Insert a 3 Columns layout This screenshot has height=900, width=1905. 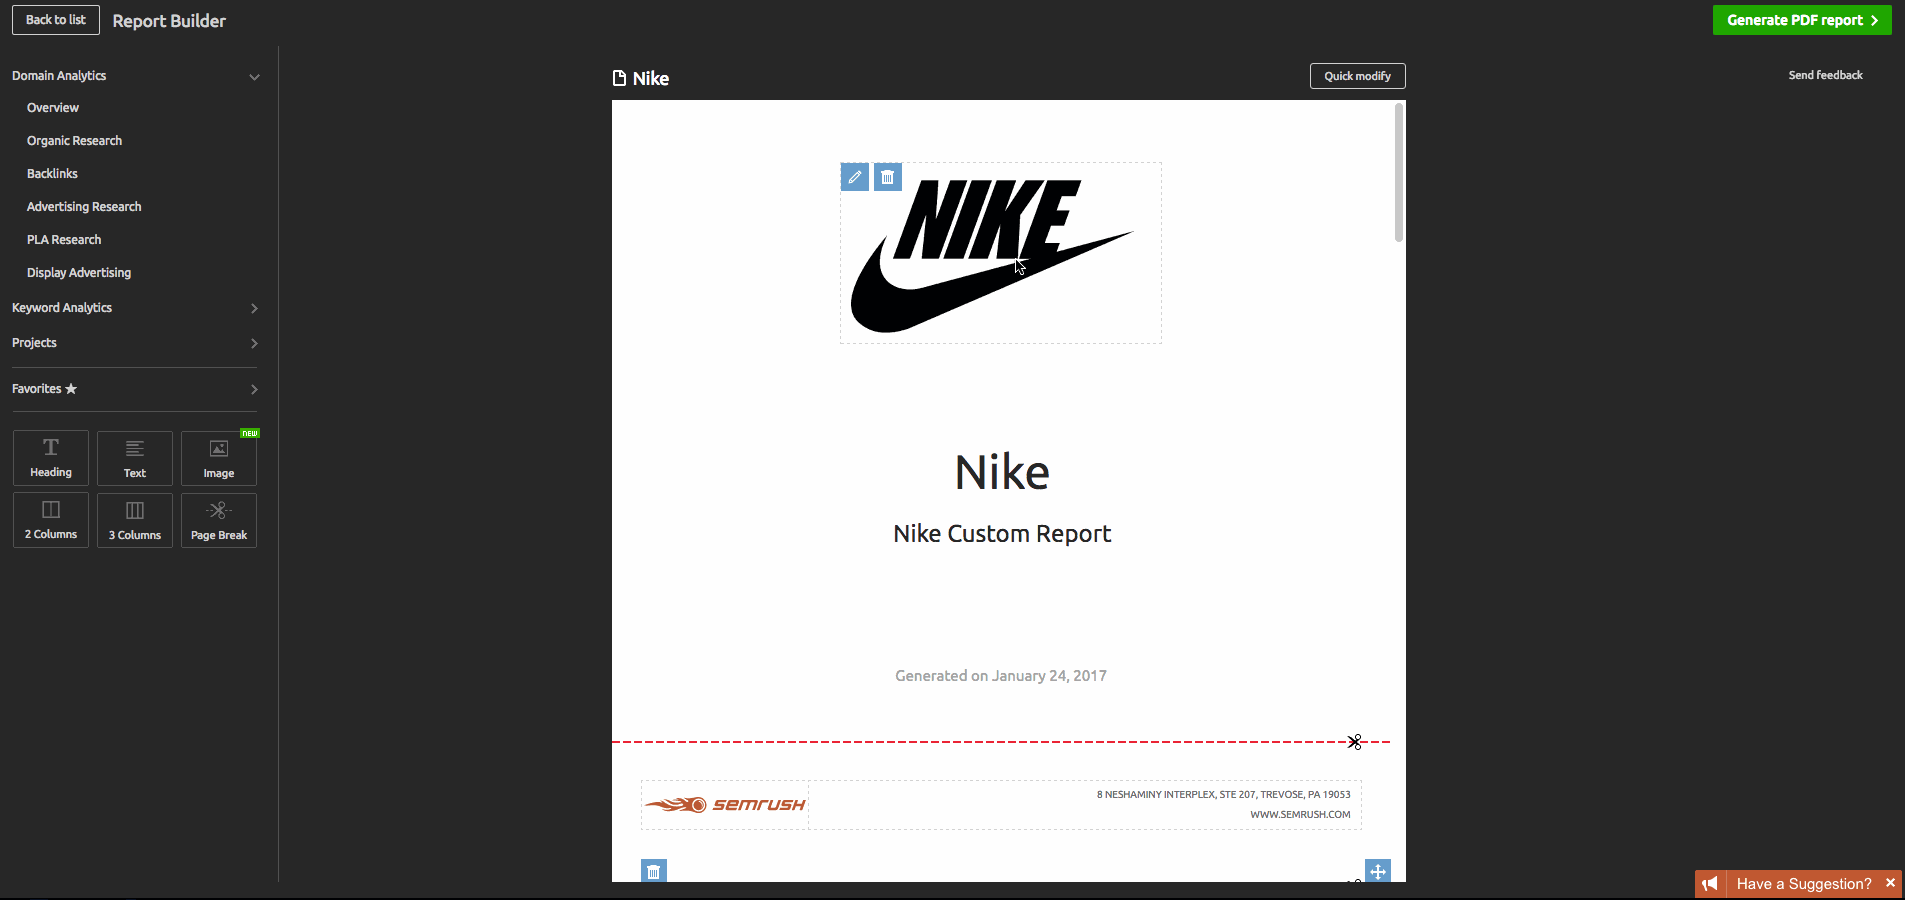pyautogui.click(x=135, y=520)
